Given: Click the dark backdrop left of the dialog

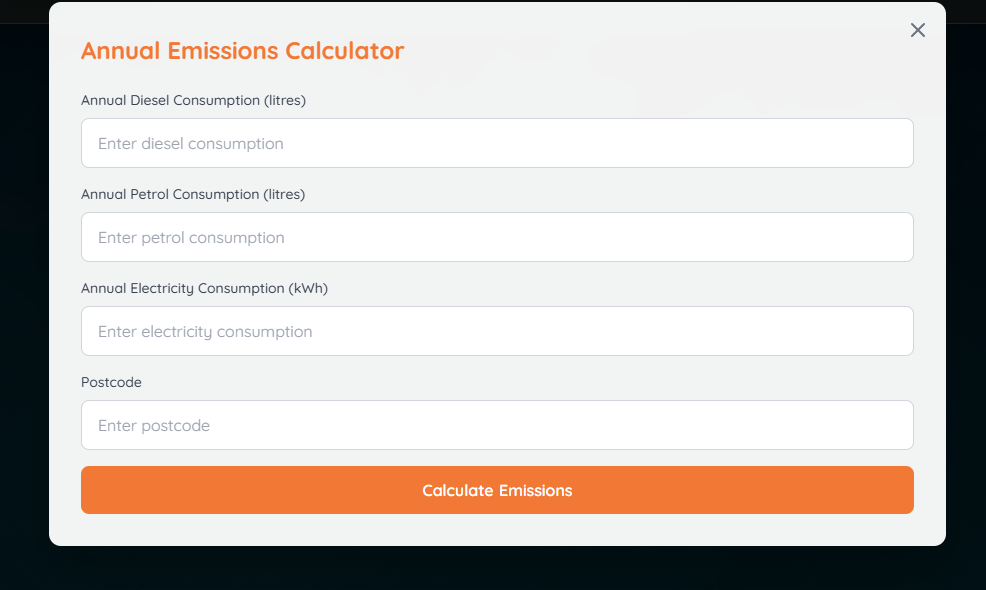Looking at the screenshot, I should [x=24, y=300].
